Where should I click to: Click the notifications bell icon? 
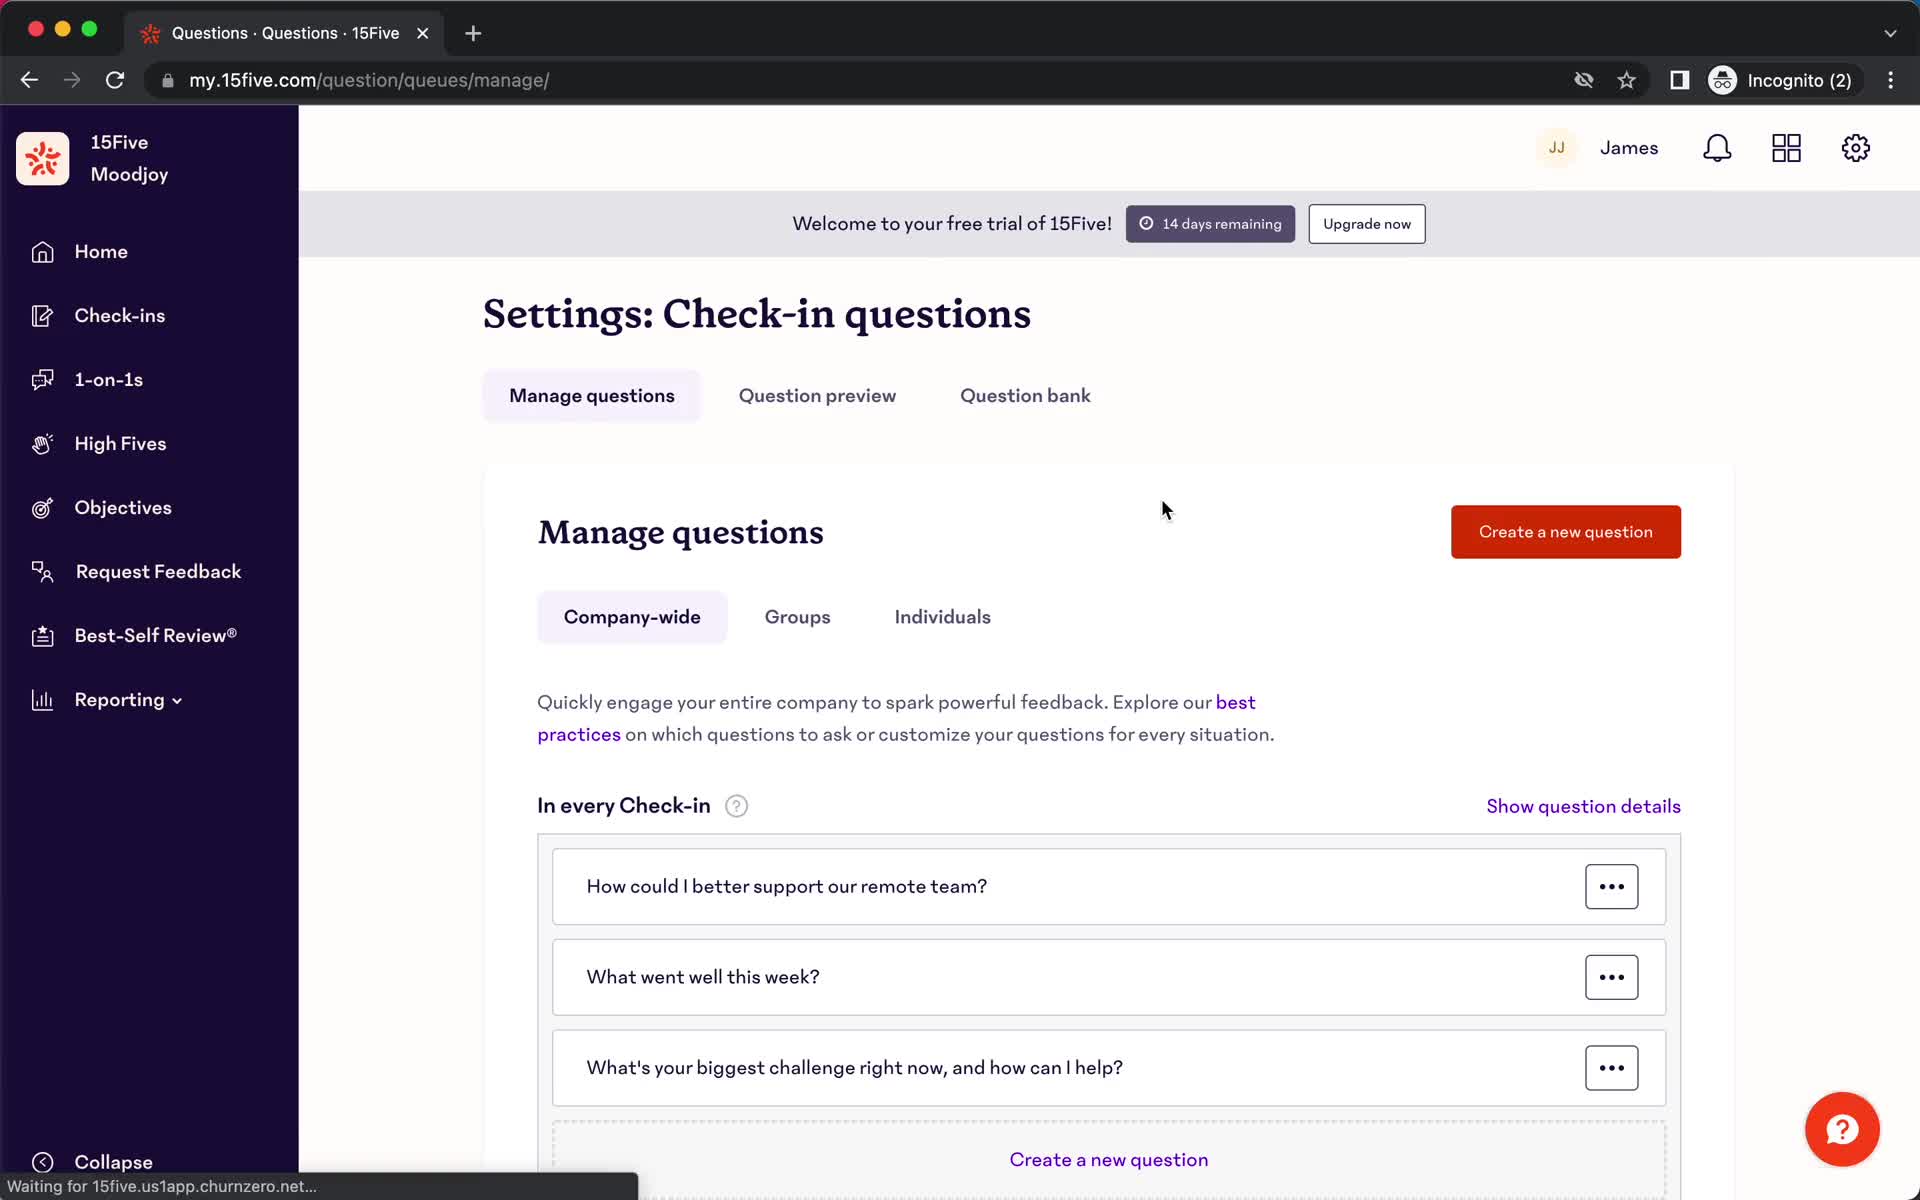tap(1718, 148)
